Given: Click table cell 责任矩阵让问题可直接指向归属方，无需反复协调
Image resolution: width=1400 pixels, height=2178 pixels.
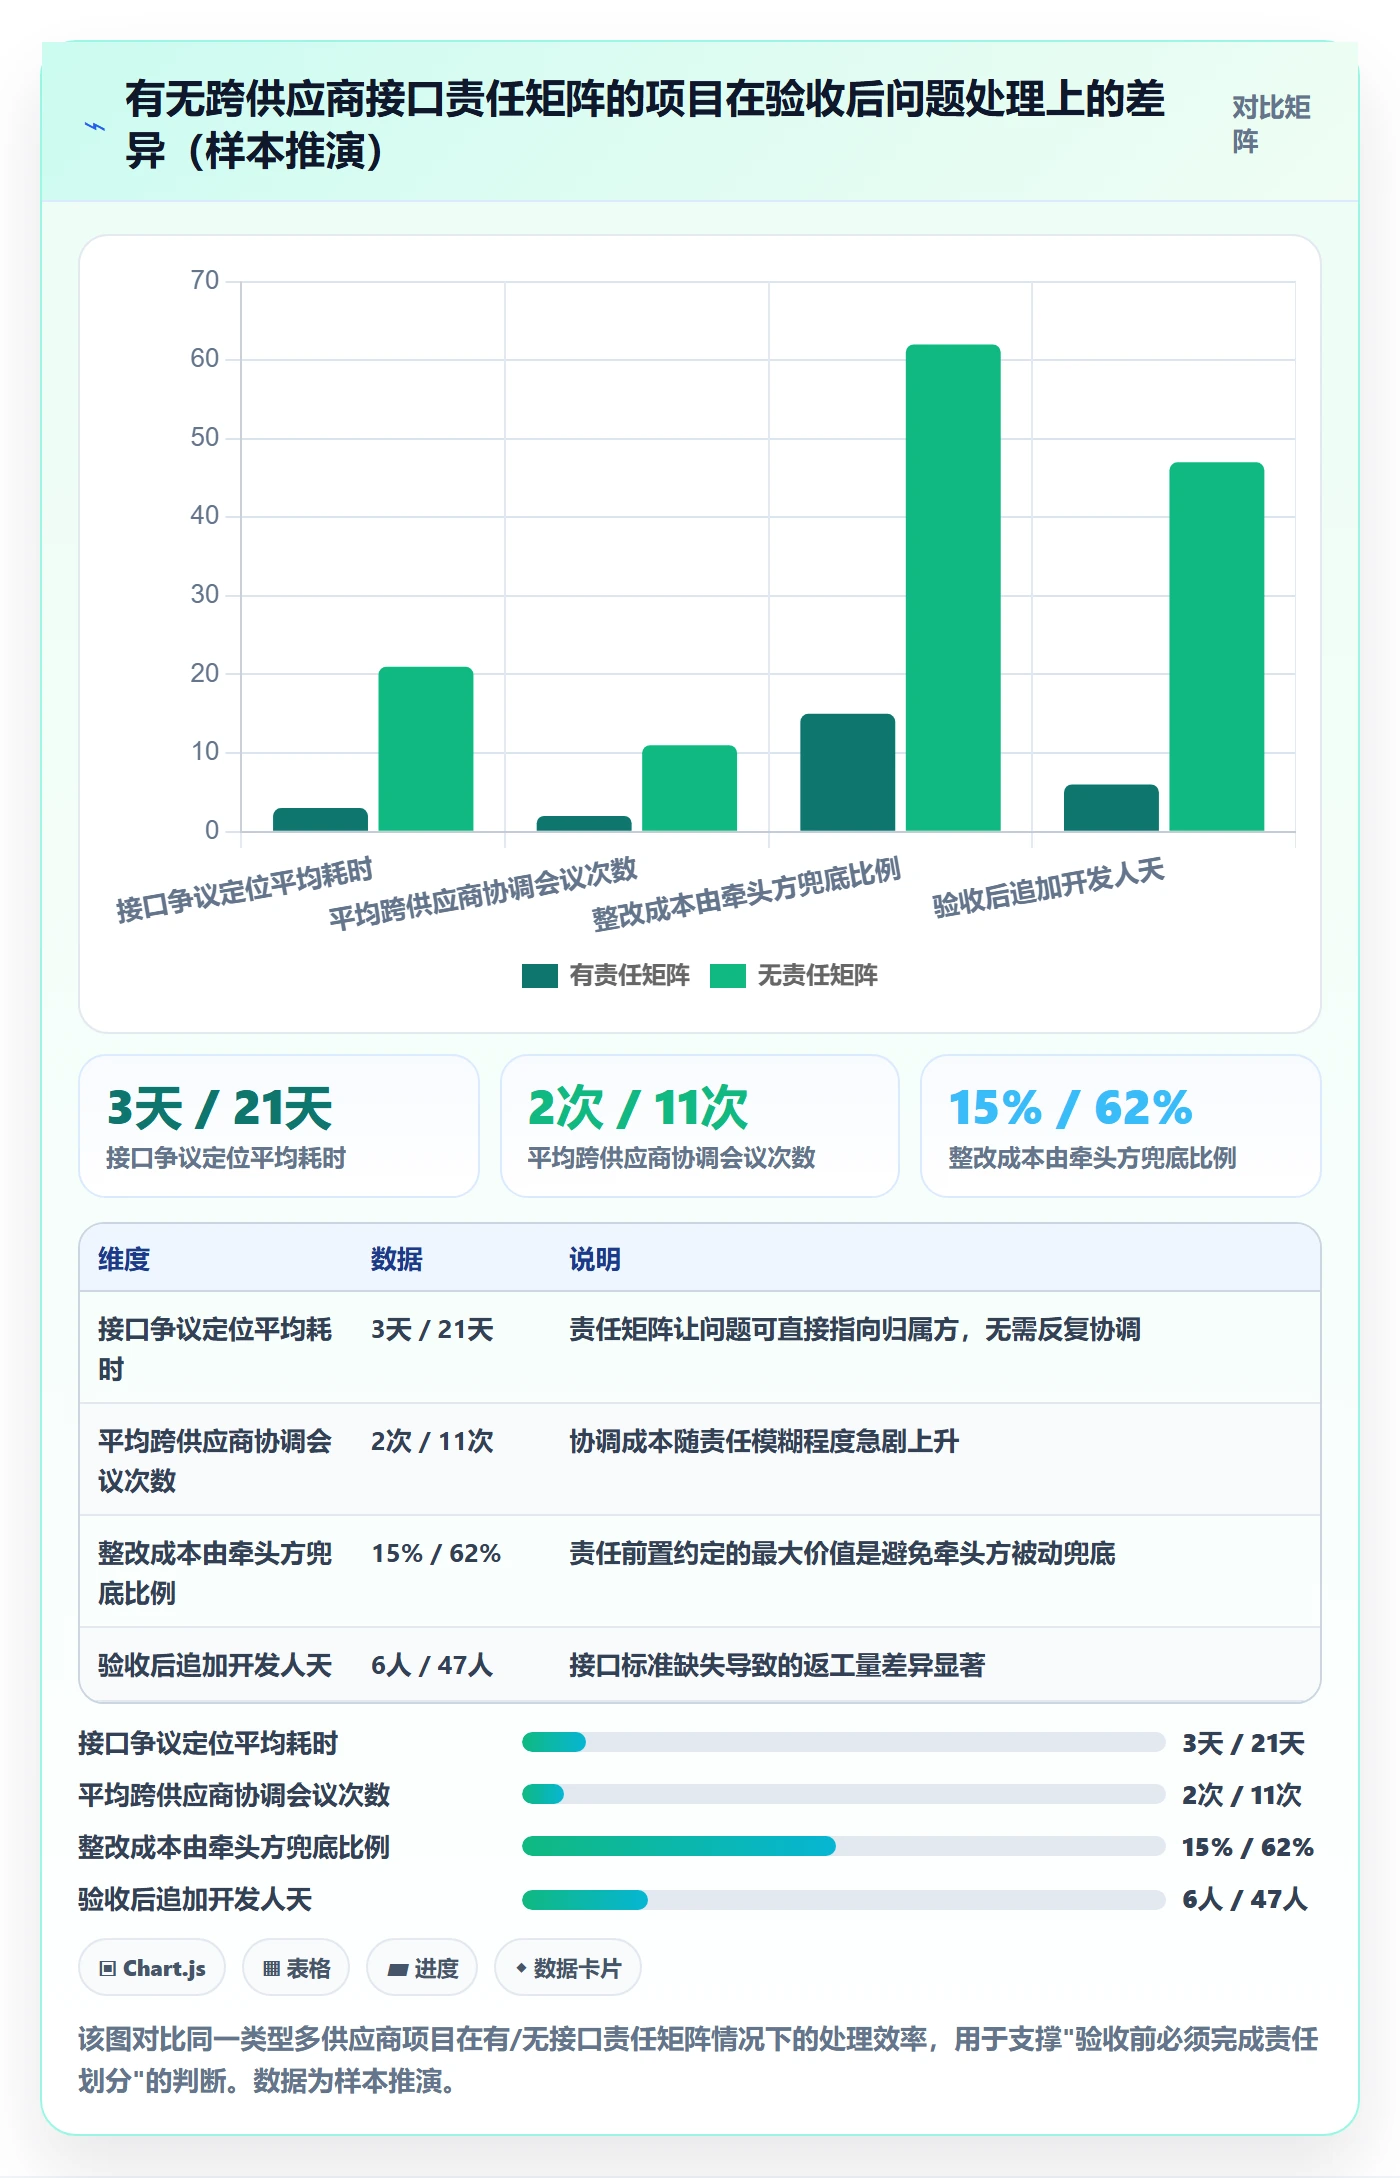Looking at the screenshot, I should 855,1329.
